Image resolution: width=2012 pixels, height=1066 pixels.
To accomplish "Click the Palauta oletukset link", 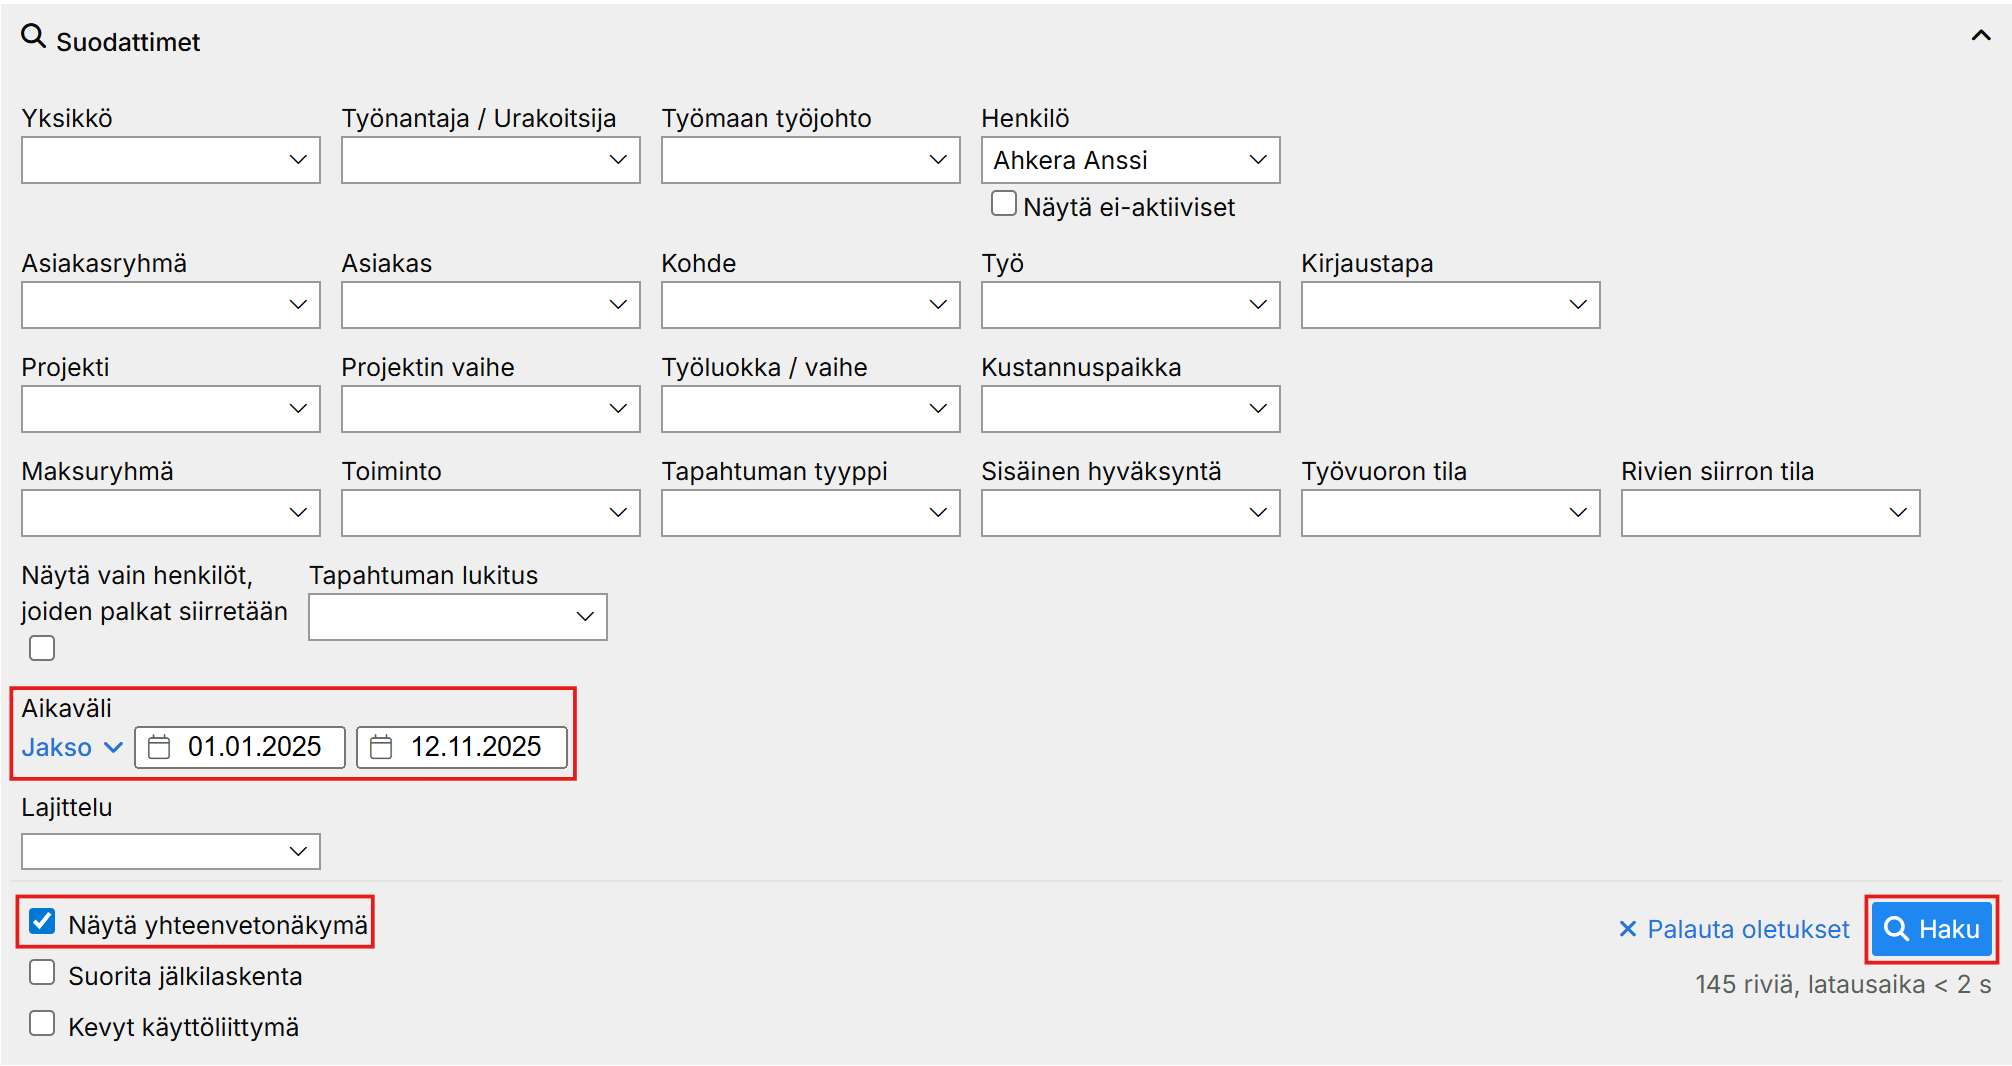I will pos(1747,929).
